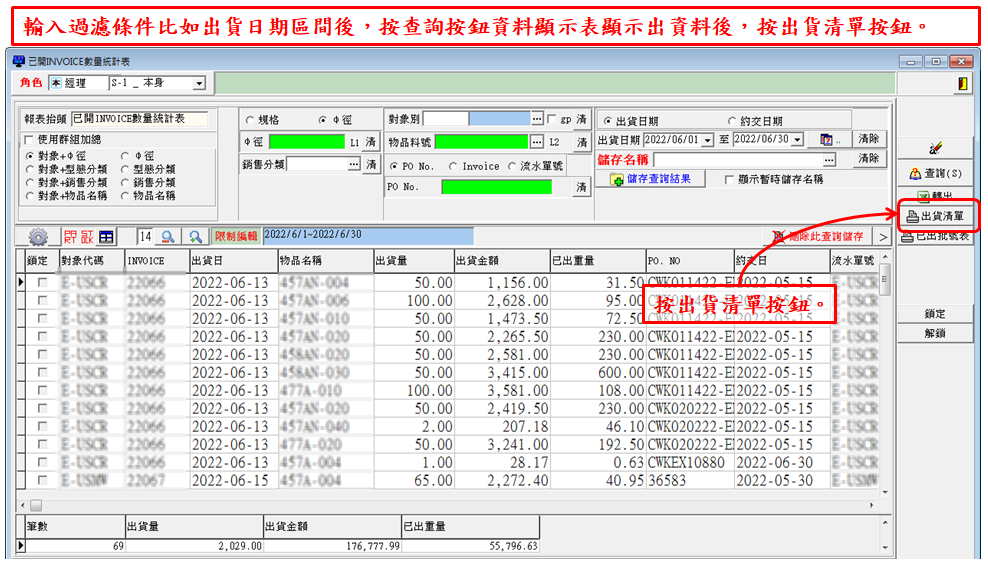Click the 報表抬頭 text field

pos(139,120)
